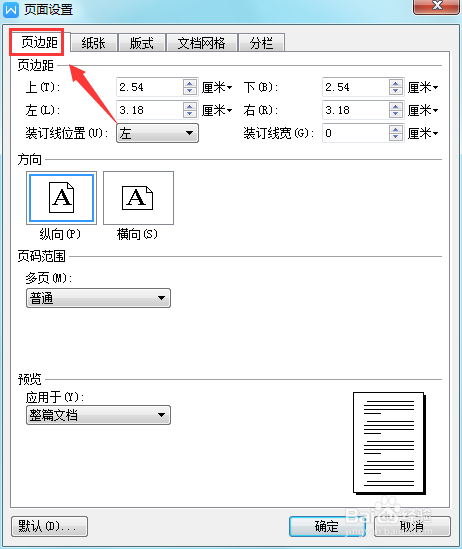
Task: Open unit dropdown for 装订线宽
Action: click(423, 133)
